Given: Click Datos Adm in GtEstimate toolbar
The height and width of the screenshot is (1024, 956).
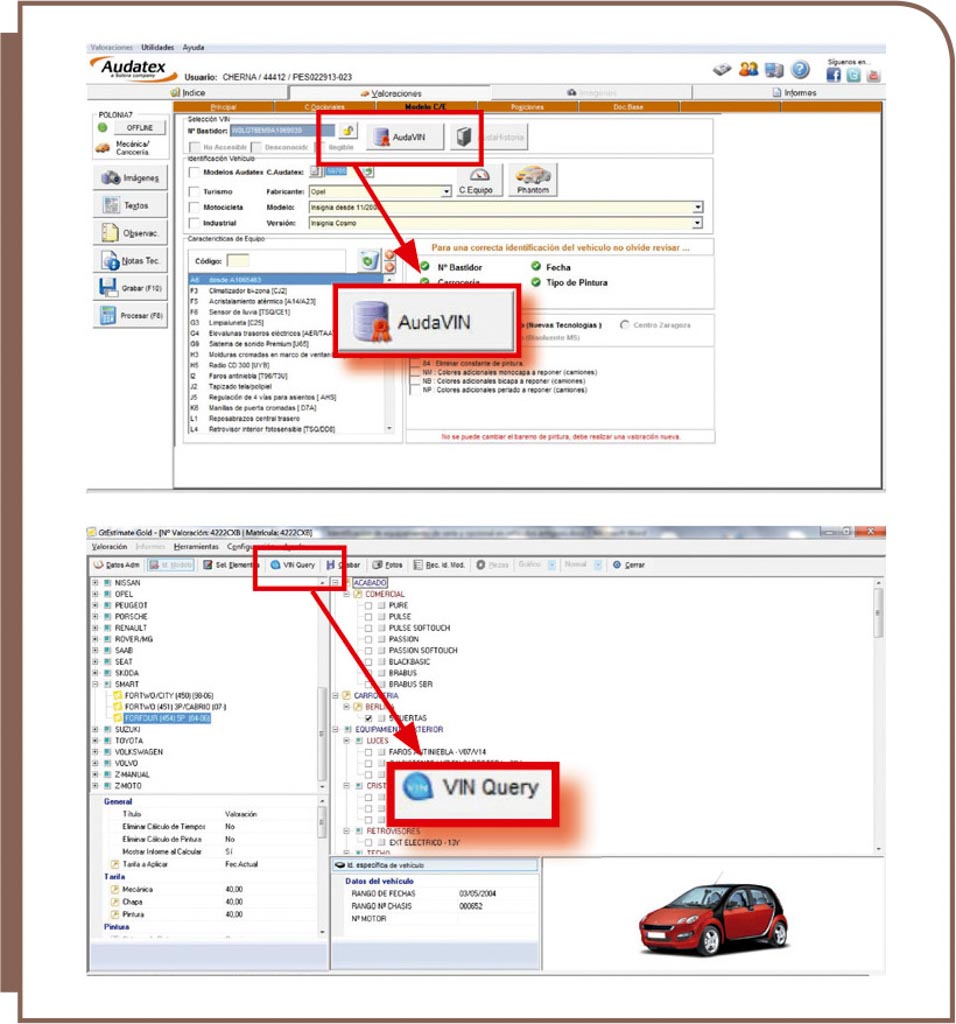Looking at the screenshot, I should point(117,565).
